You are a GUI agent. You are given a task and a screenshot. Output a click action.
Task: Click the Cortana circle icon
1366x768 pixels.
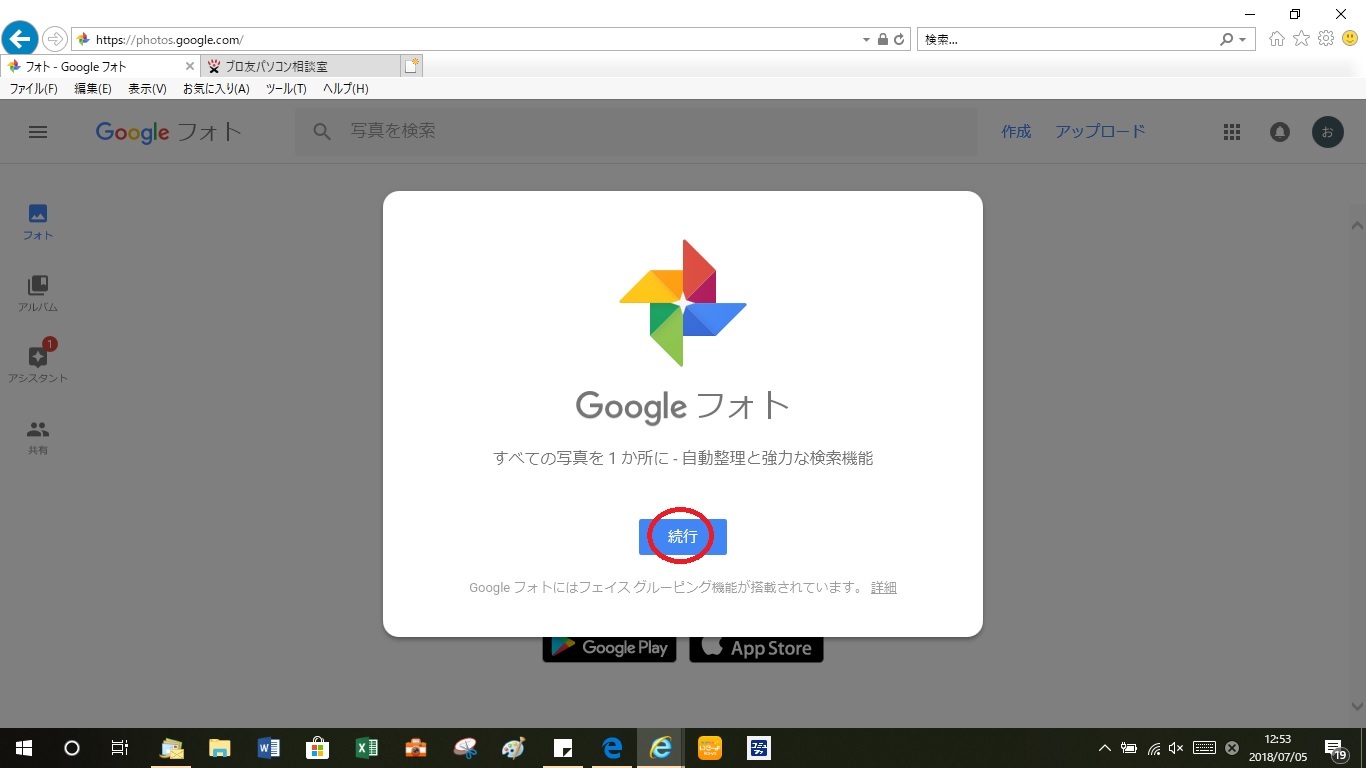(x=72, y=748)
